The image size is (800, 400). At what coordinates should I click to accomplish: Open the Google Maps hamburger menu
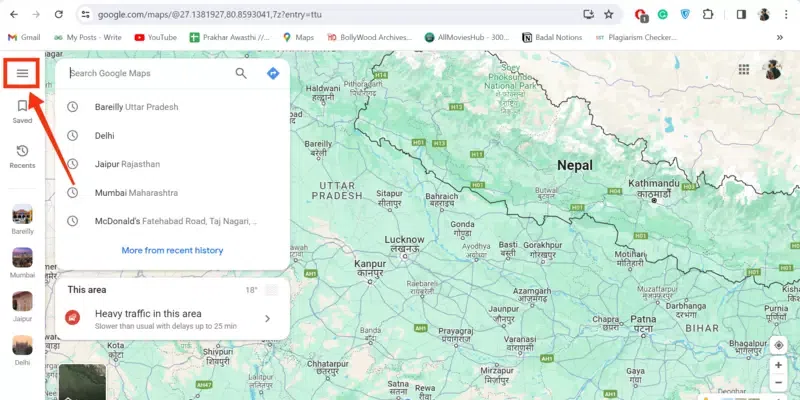(22, 73)
